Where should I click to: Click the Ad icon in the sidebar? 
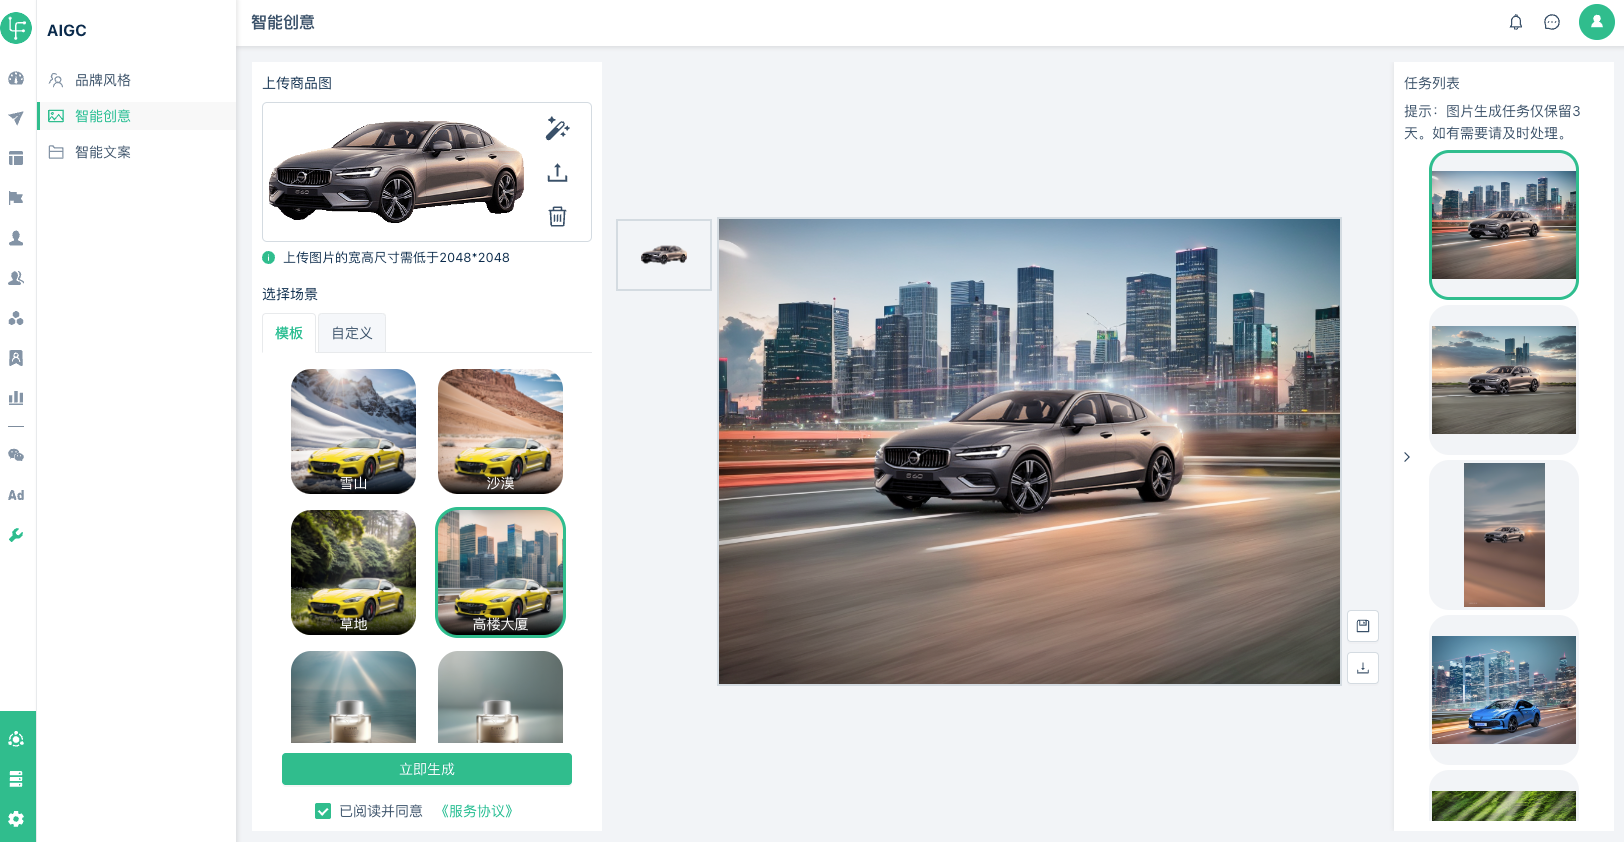point(16,495)
